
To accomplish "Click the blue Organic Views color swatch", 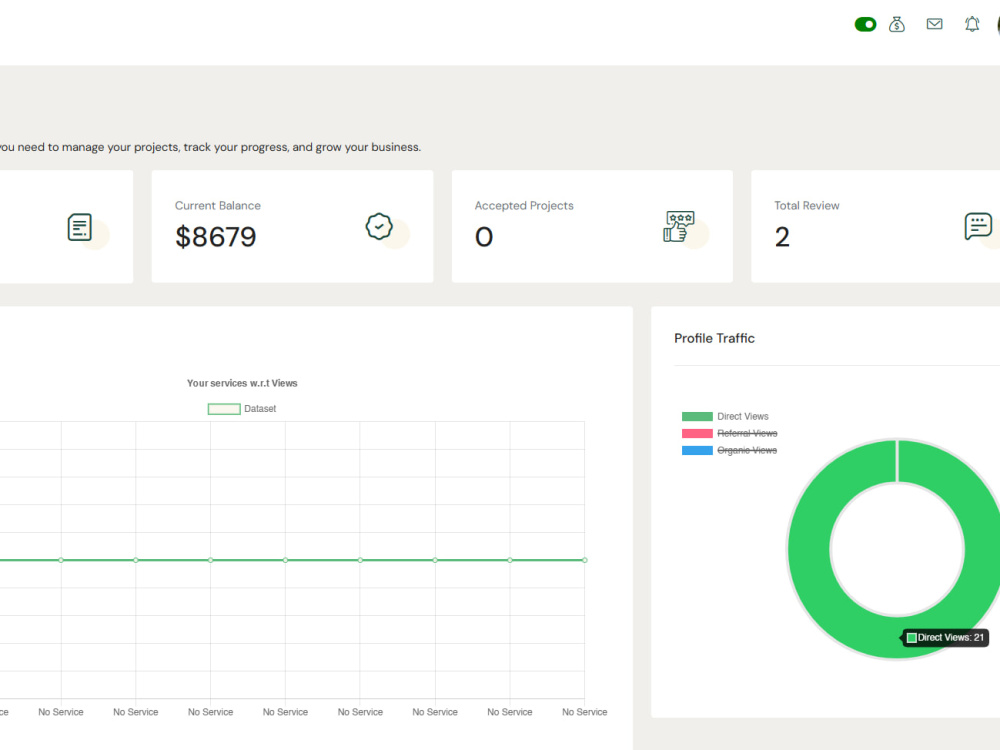I will pos(697,450).
